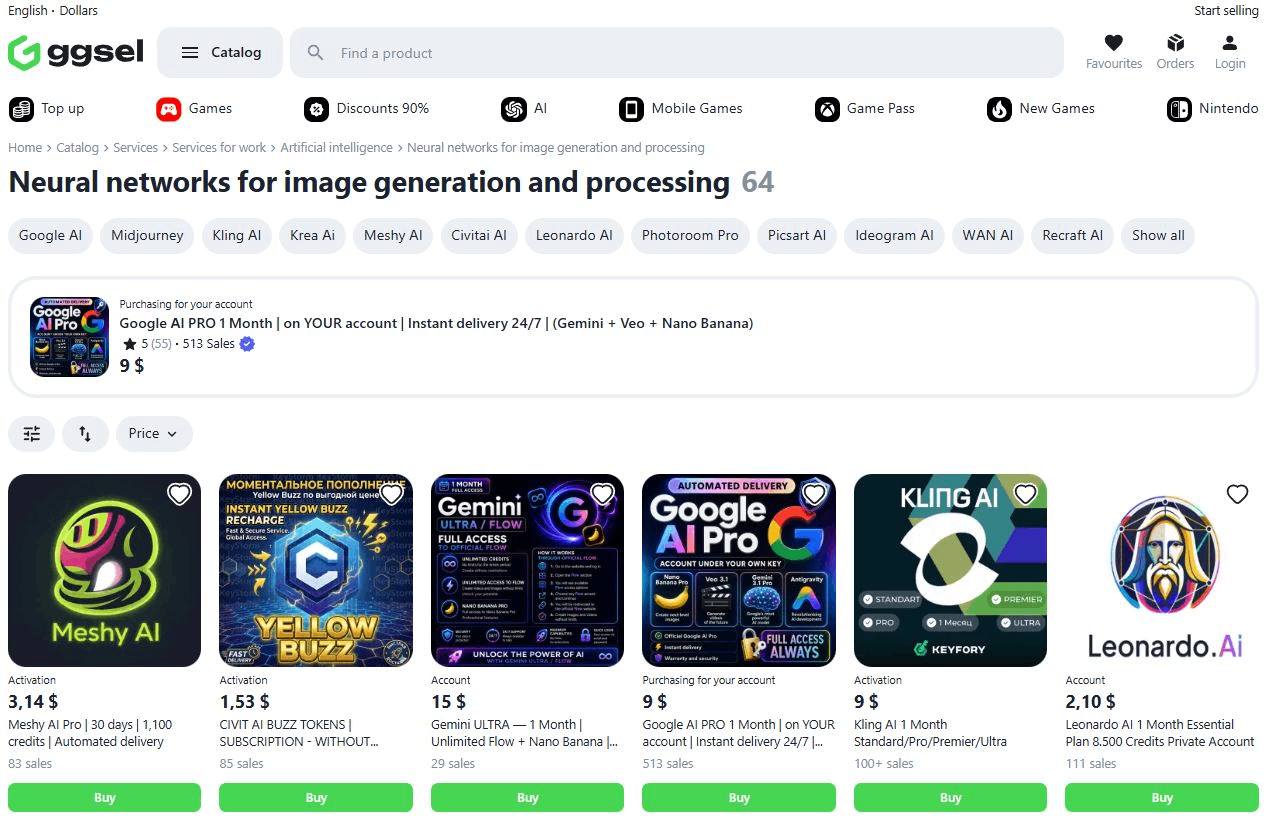The image size is (1275, 822).
Task: Change the English · Dollars language setting
Action: (x=53, y=10)
